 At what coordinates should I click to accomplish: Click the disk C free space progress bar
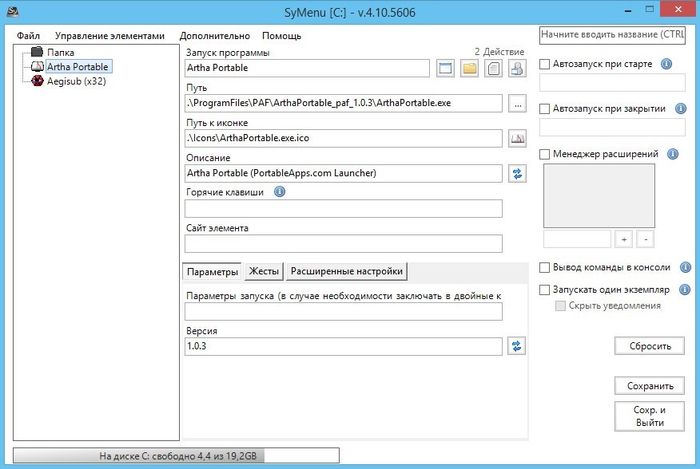[x=176, y=456]
